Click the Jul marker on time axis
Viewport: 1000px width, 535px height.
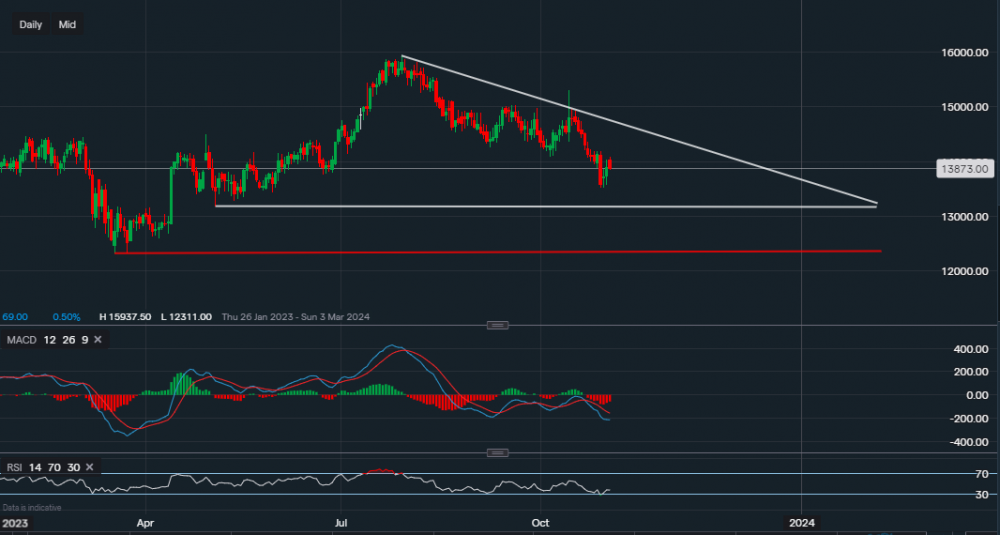342,523
